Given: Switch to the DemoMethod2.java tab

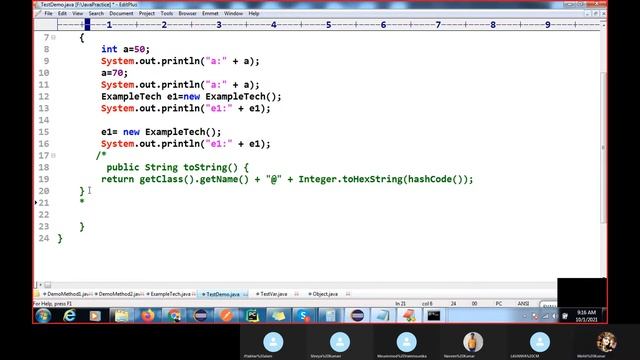Looking at the screenshot, I should pyautogui.click(x=119, y=294).
